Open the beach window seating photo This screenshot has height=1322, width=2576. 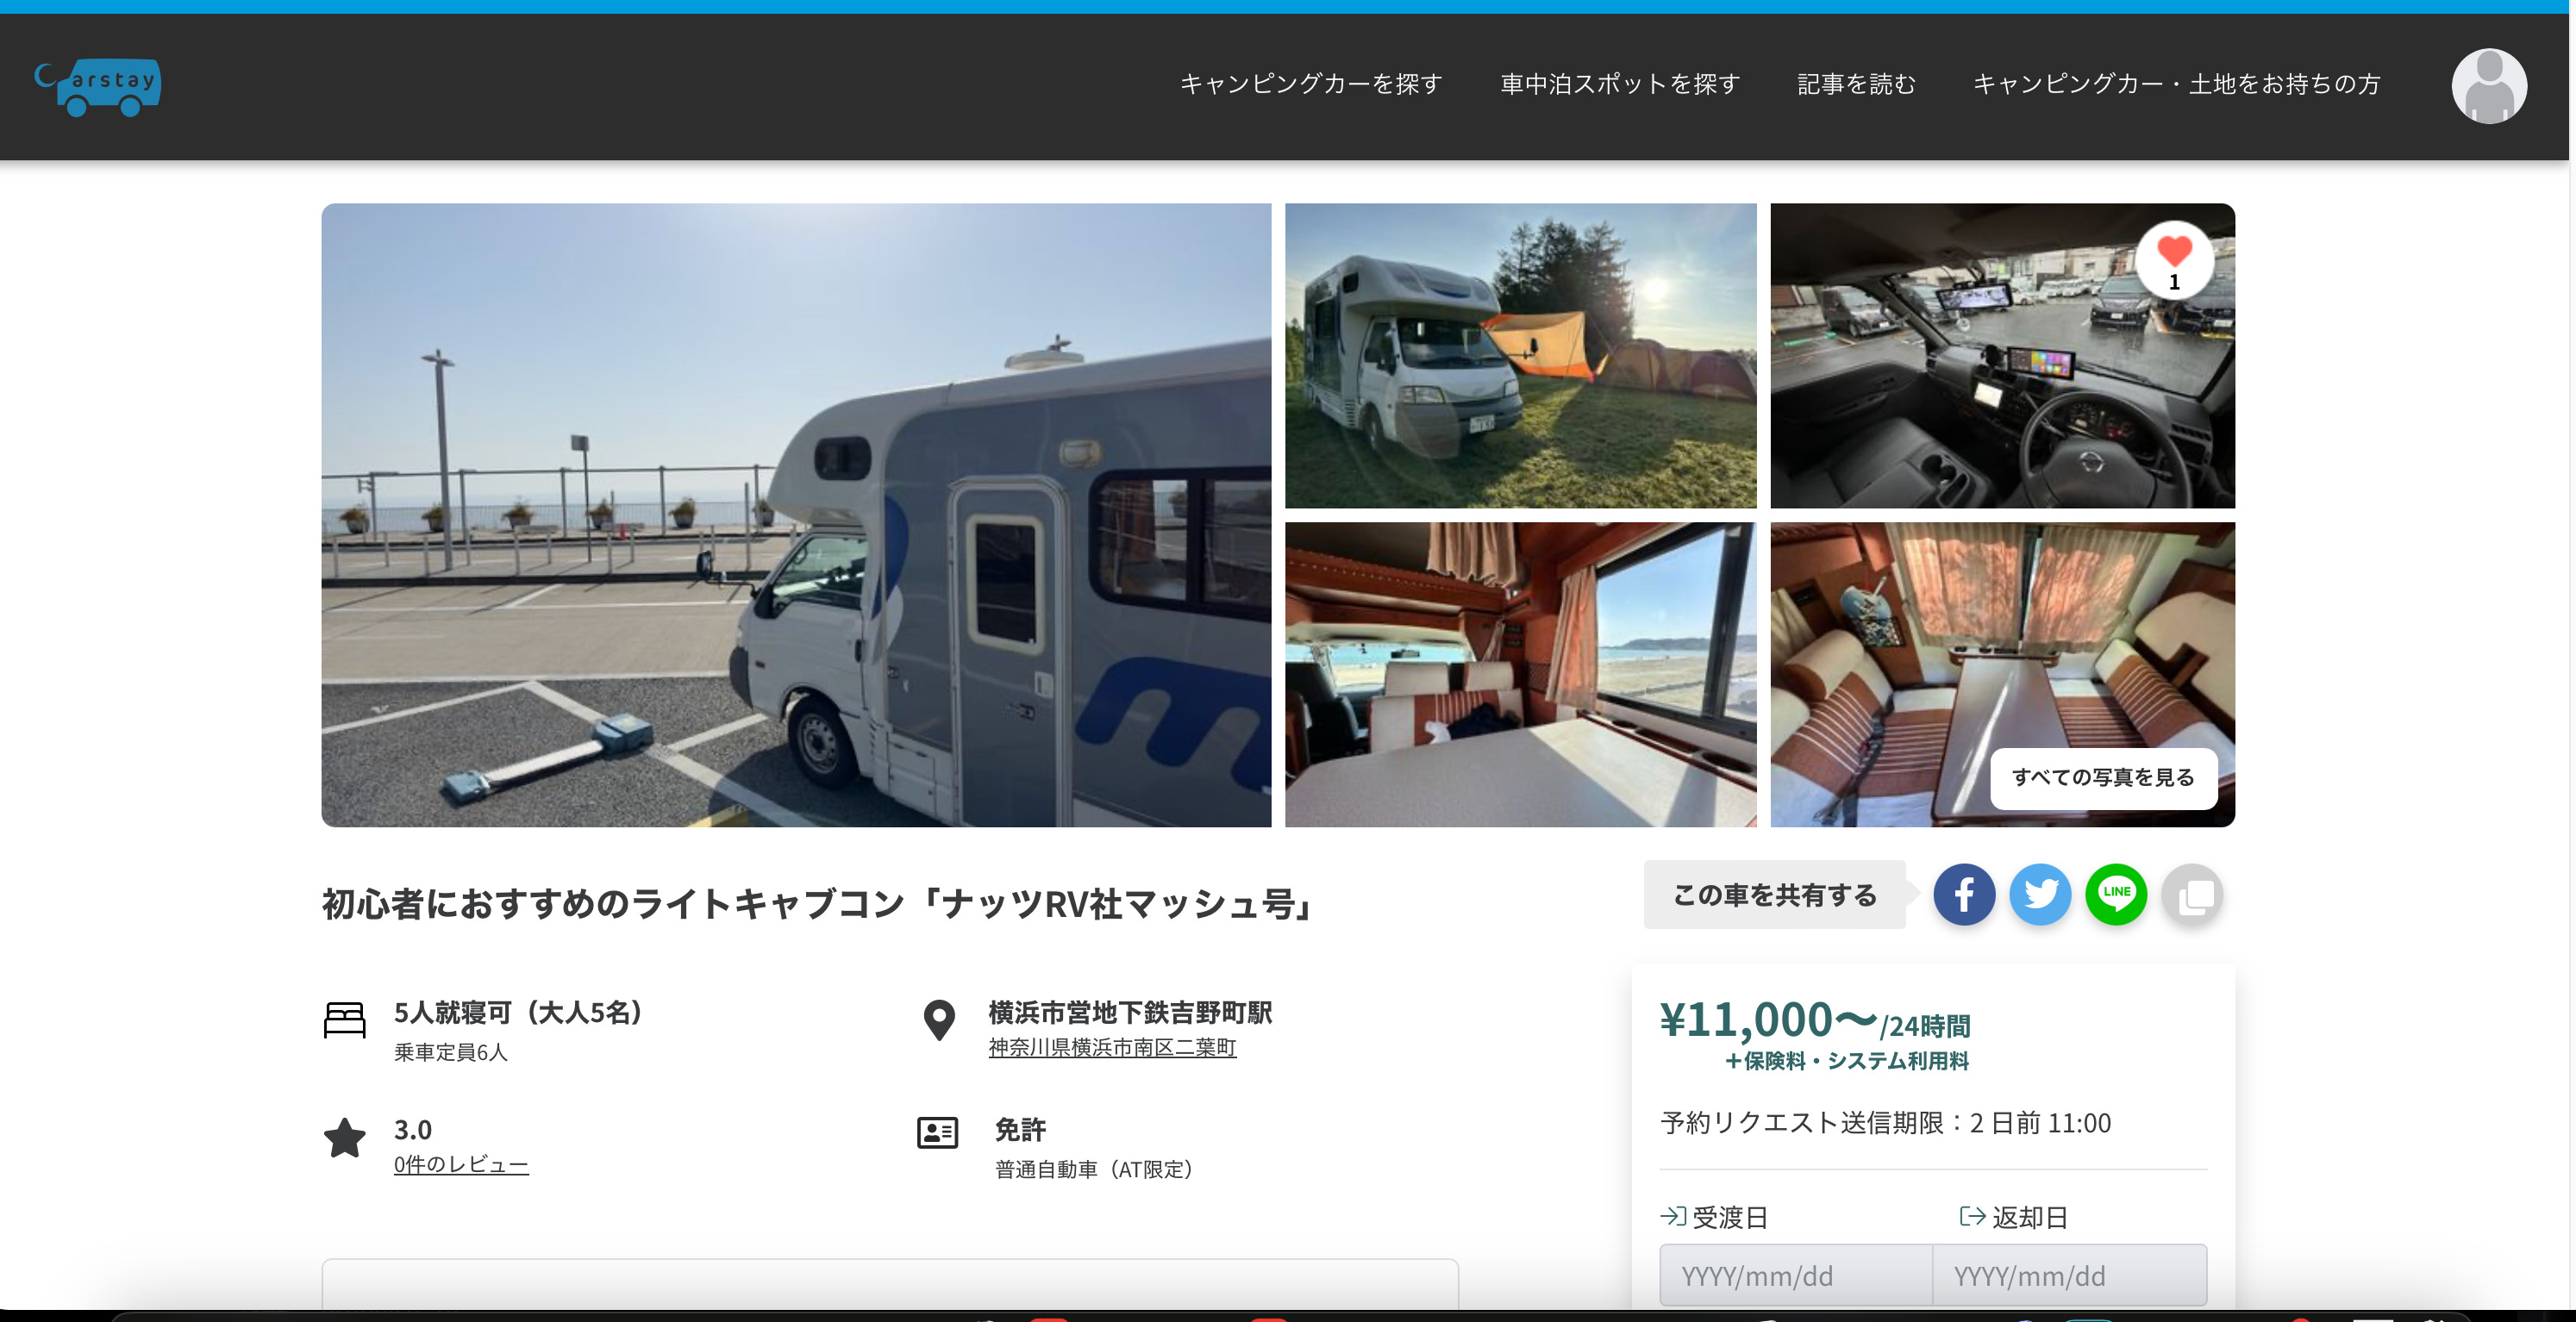(1520, 674)
